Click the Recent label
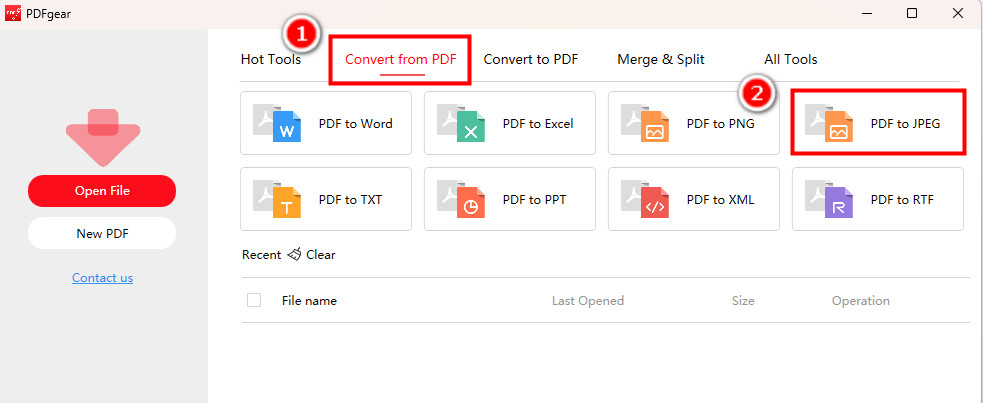Image resolution: width=983 pixels, height=403 pixels. (x=261, y=254)
